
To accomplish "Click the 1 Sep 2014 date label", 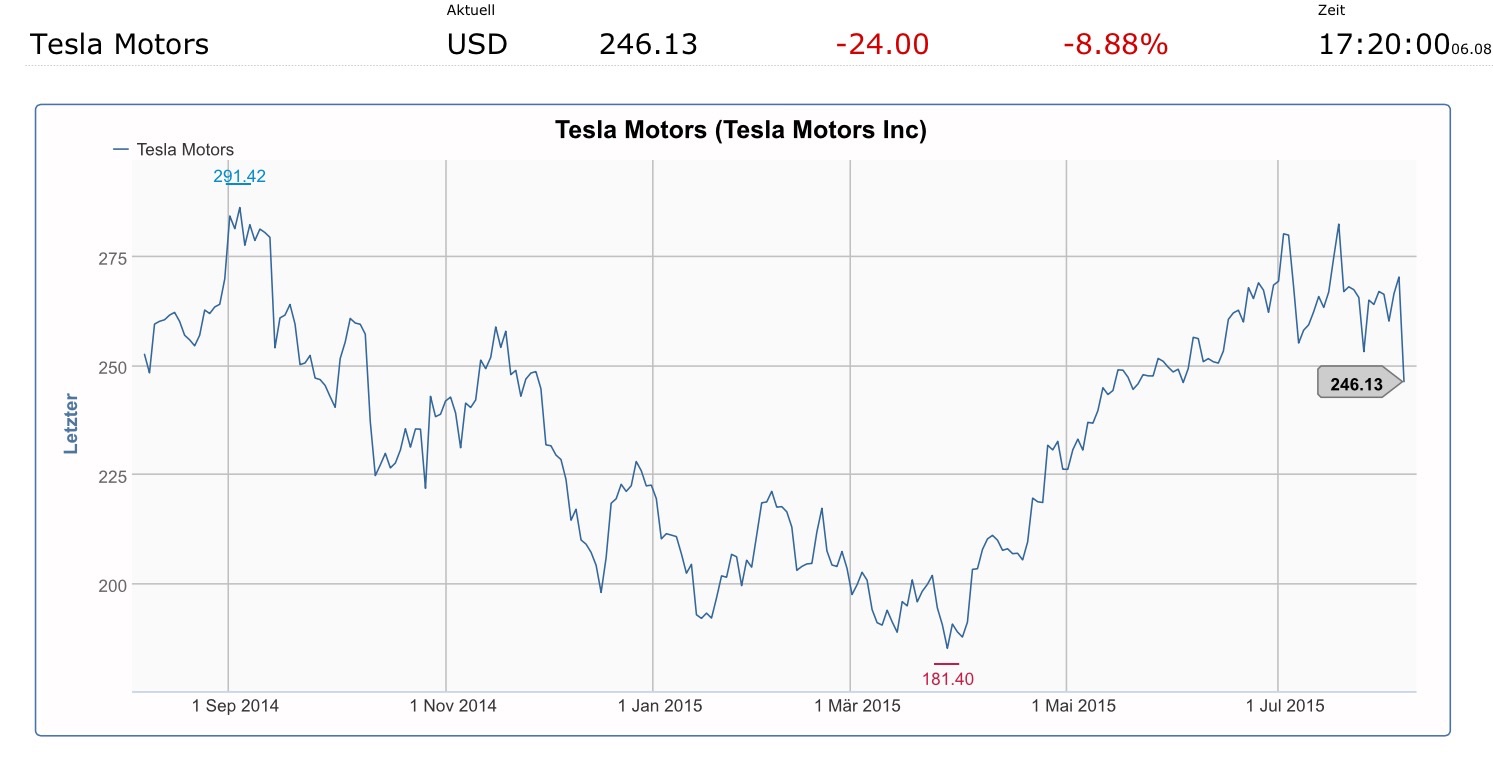I will [x=235, y=706].
